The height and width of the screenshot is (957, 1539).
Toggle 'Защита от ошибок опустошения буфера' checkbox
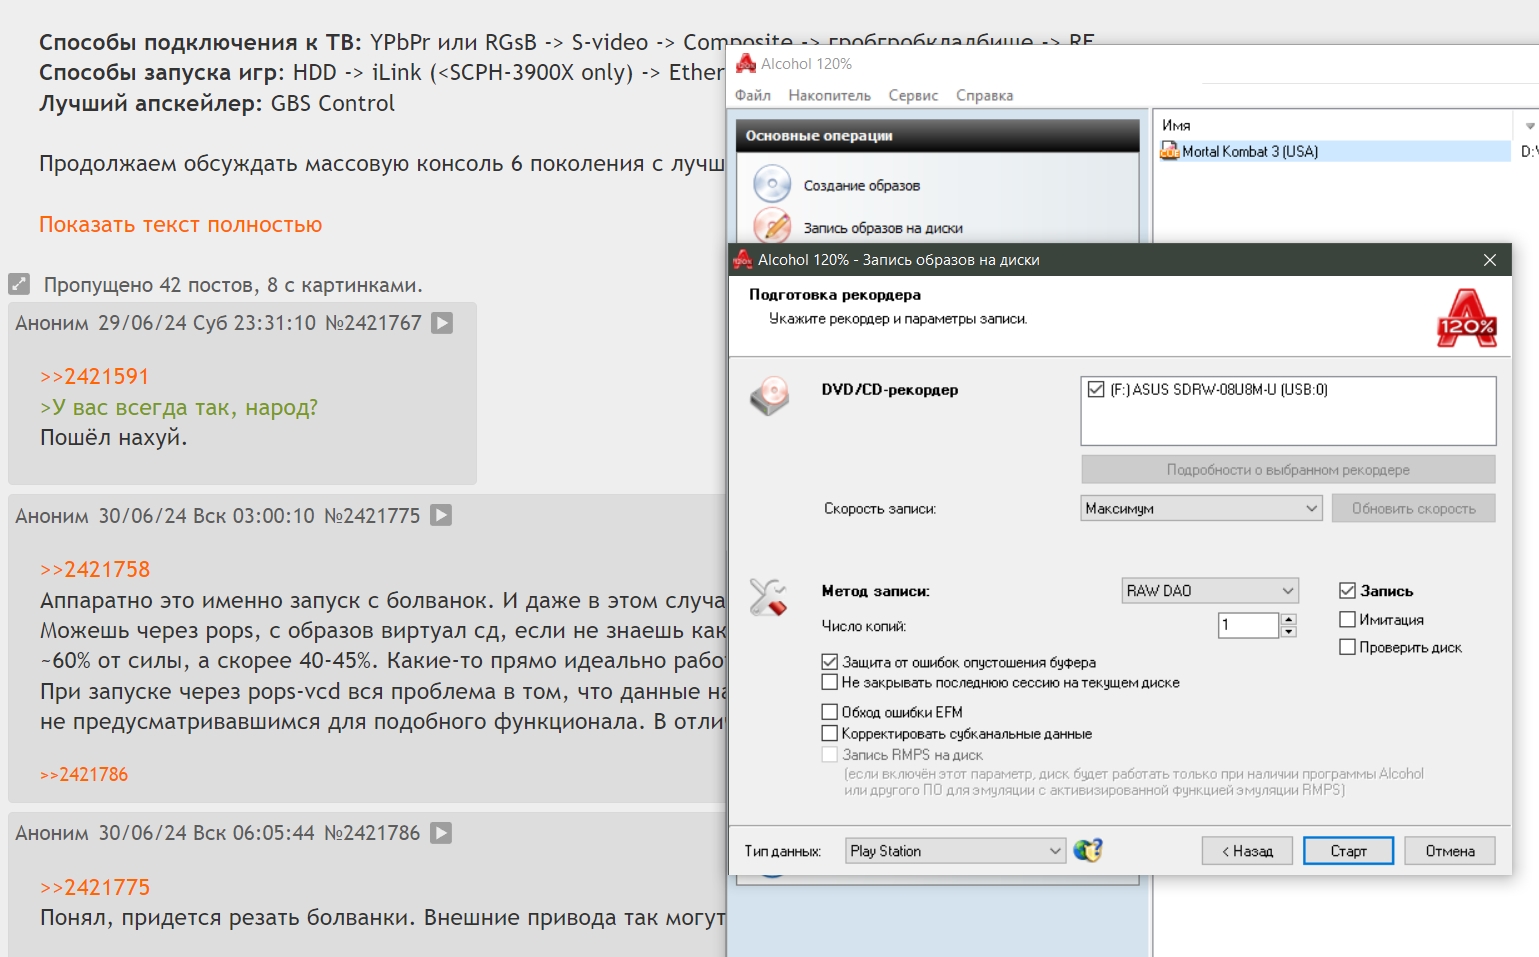(x=829, y=662)
